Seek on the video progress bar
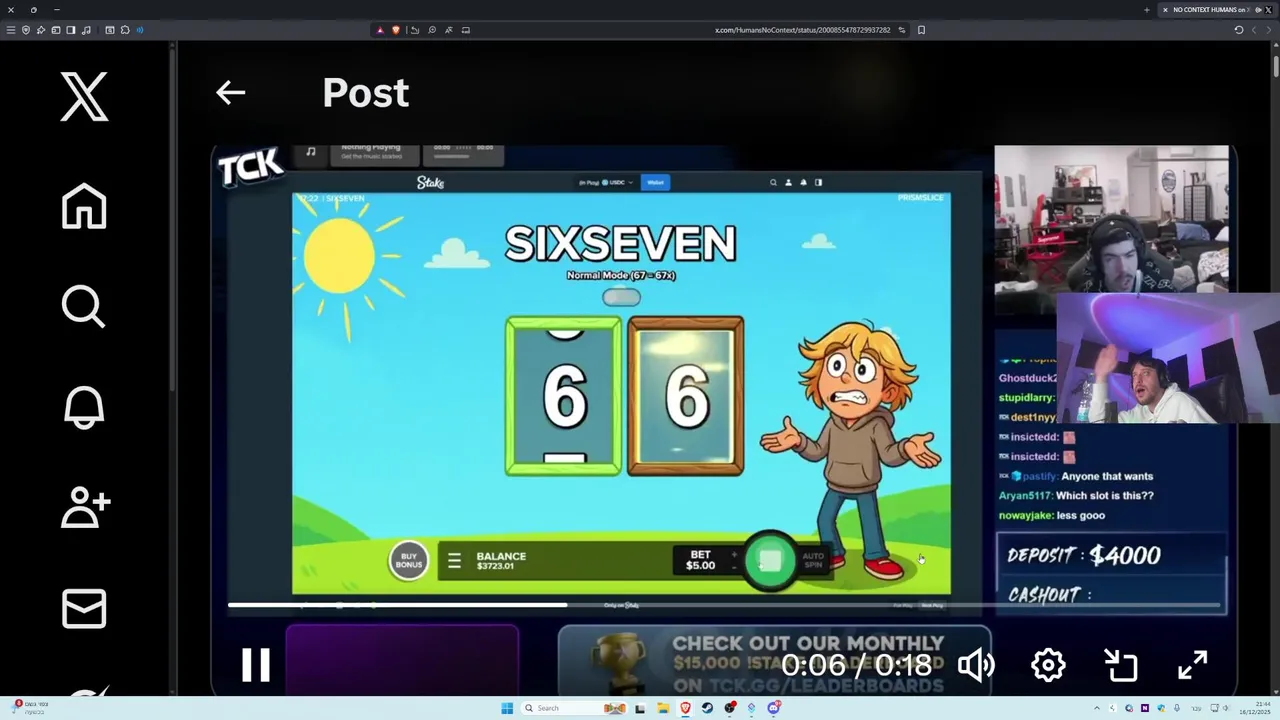This screenshot has height=720, width=1280. [724, 605]
